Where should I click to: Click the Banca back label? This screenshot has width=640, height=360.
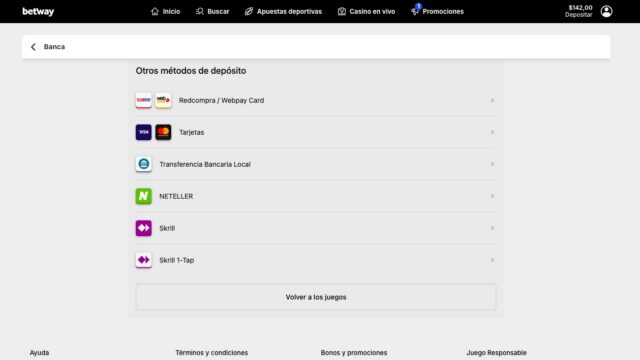coord(54,47)
